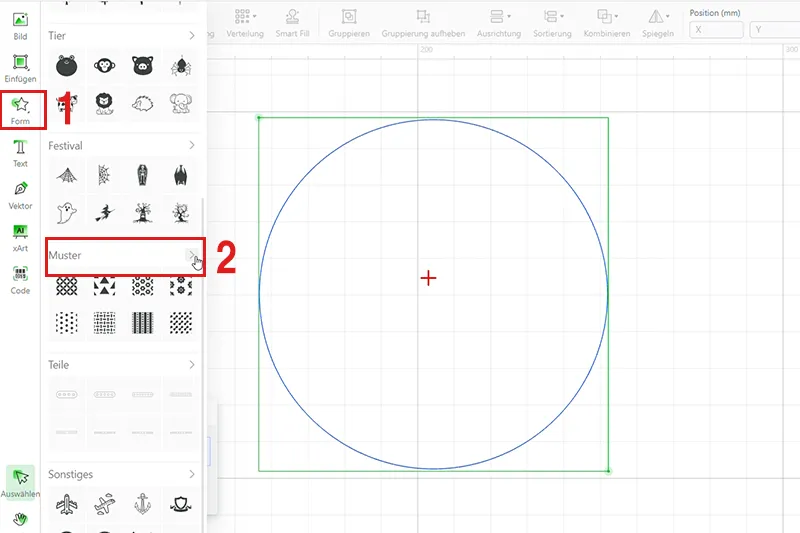Viewport: 800px width, 533px height.
Task: Switch to the hand pan tool
Action: click(x=20, y=519)
